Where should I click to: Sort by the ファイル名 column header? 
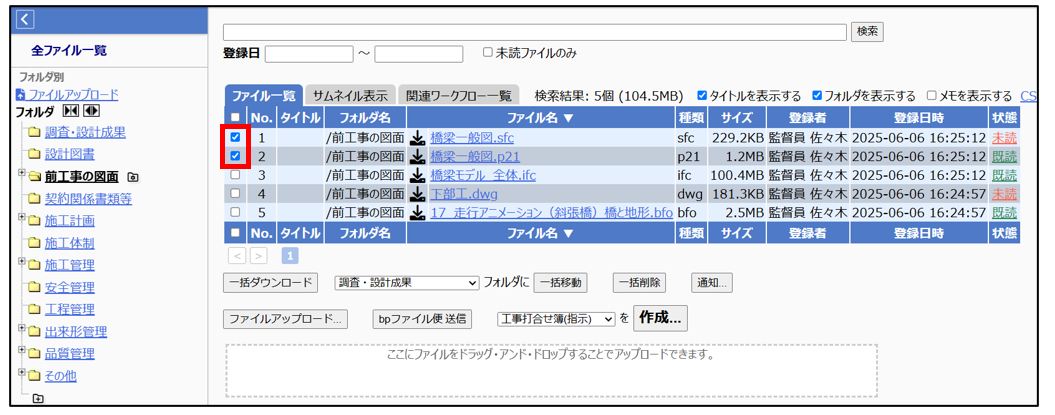(x=540, y=118)
